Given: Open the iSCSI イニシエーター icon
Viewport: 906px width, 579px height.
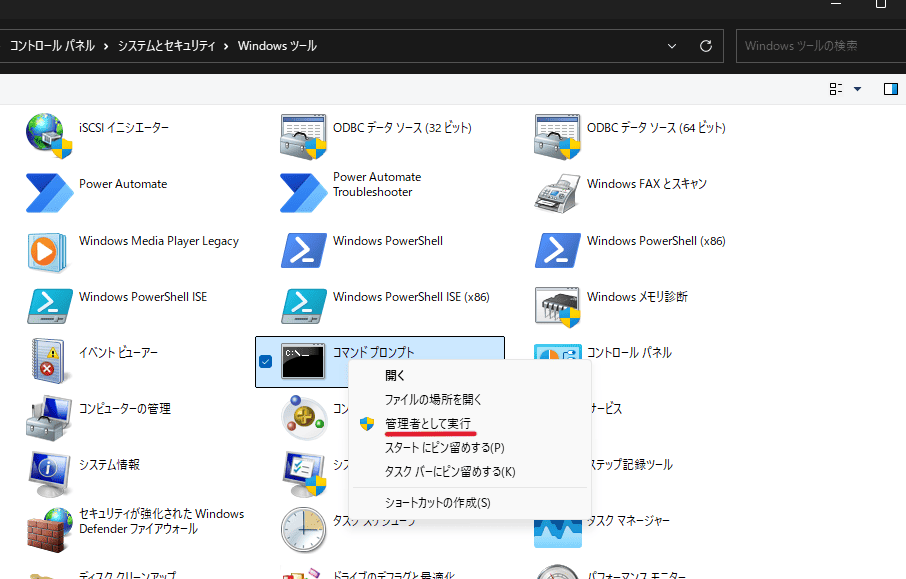Looking at the screenshot, I should pyautogui.click(x=49, y=136).
